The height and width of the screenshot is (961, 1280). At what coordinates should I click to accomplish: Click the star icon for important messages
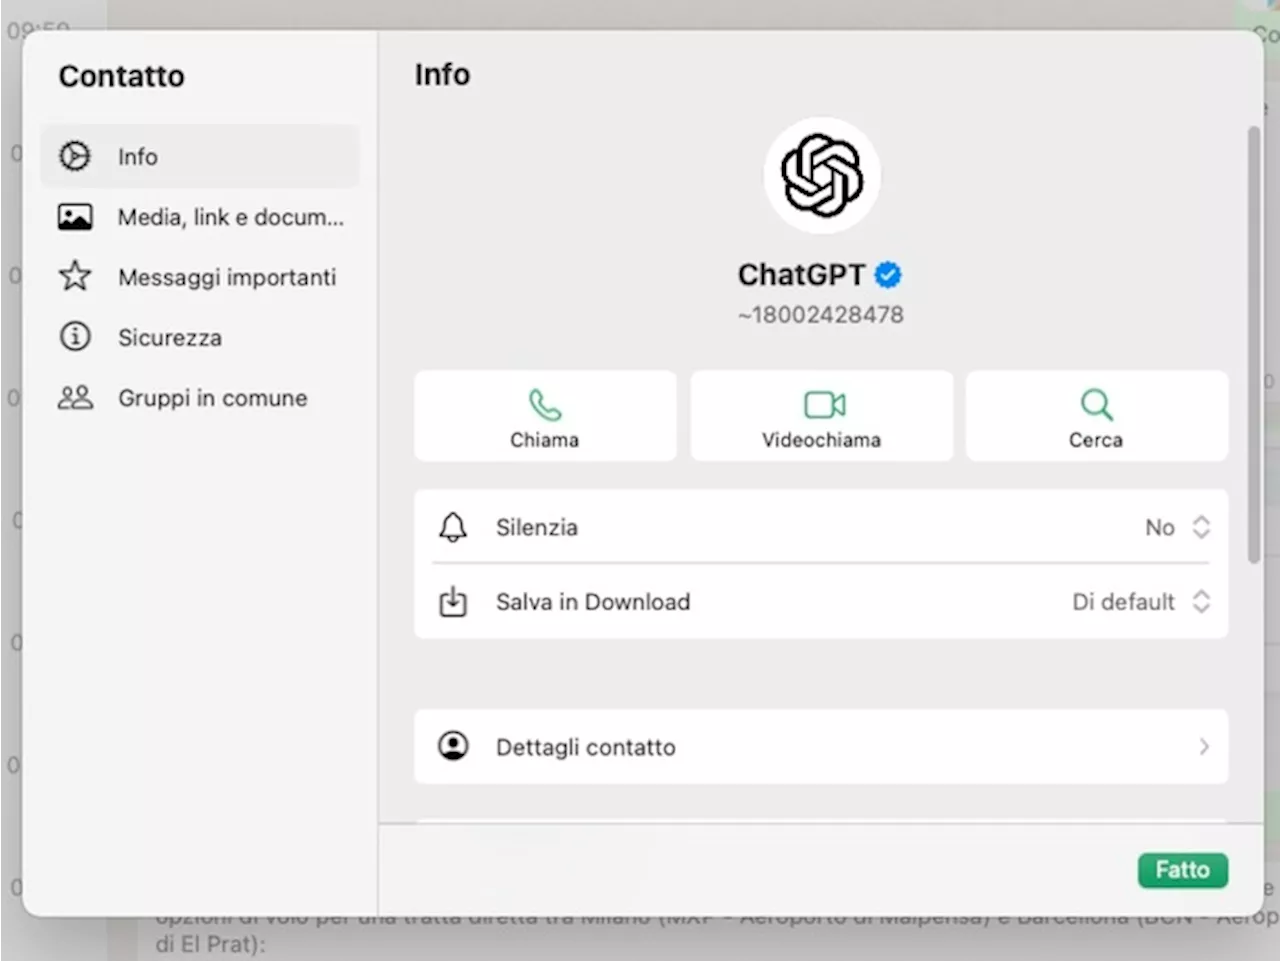pos(75,276)
